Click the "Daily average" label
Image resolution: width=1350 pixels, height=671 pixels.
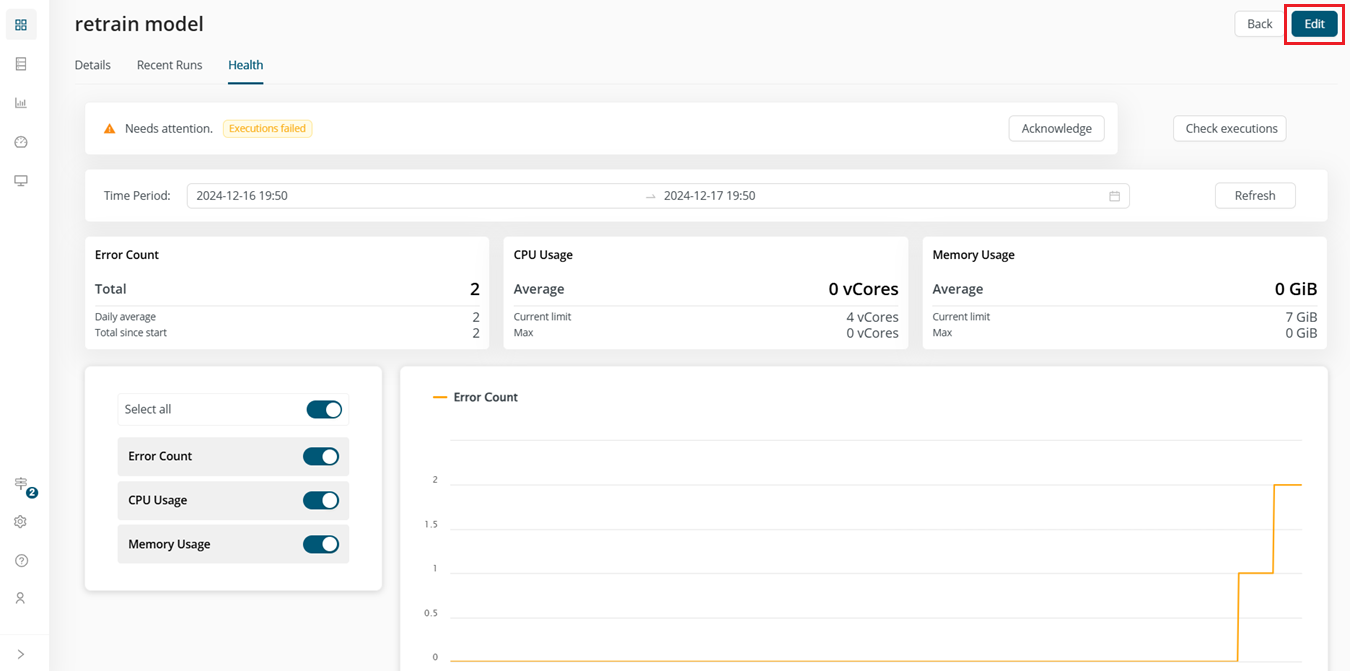tap(126, 317)
